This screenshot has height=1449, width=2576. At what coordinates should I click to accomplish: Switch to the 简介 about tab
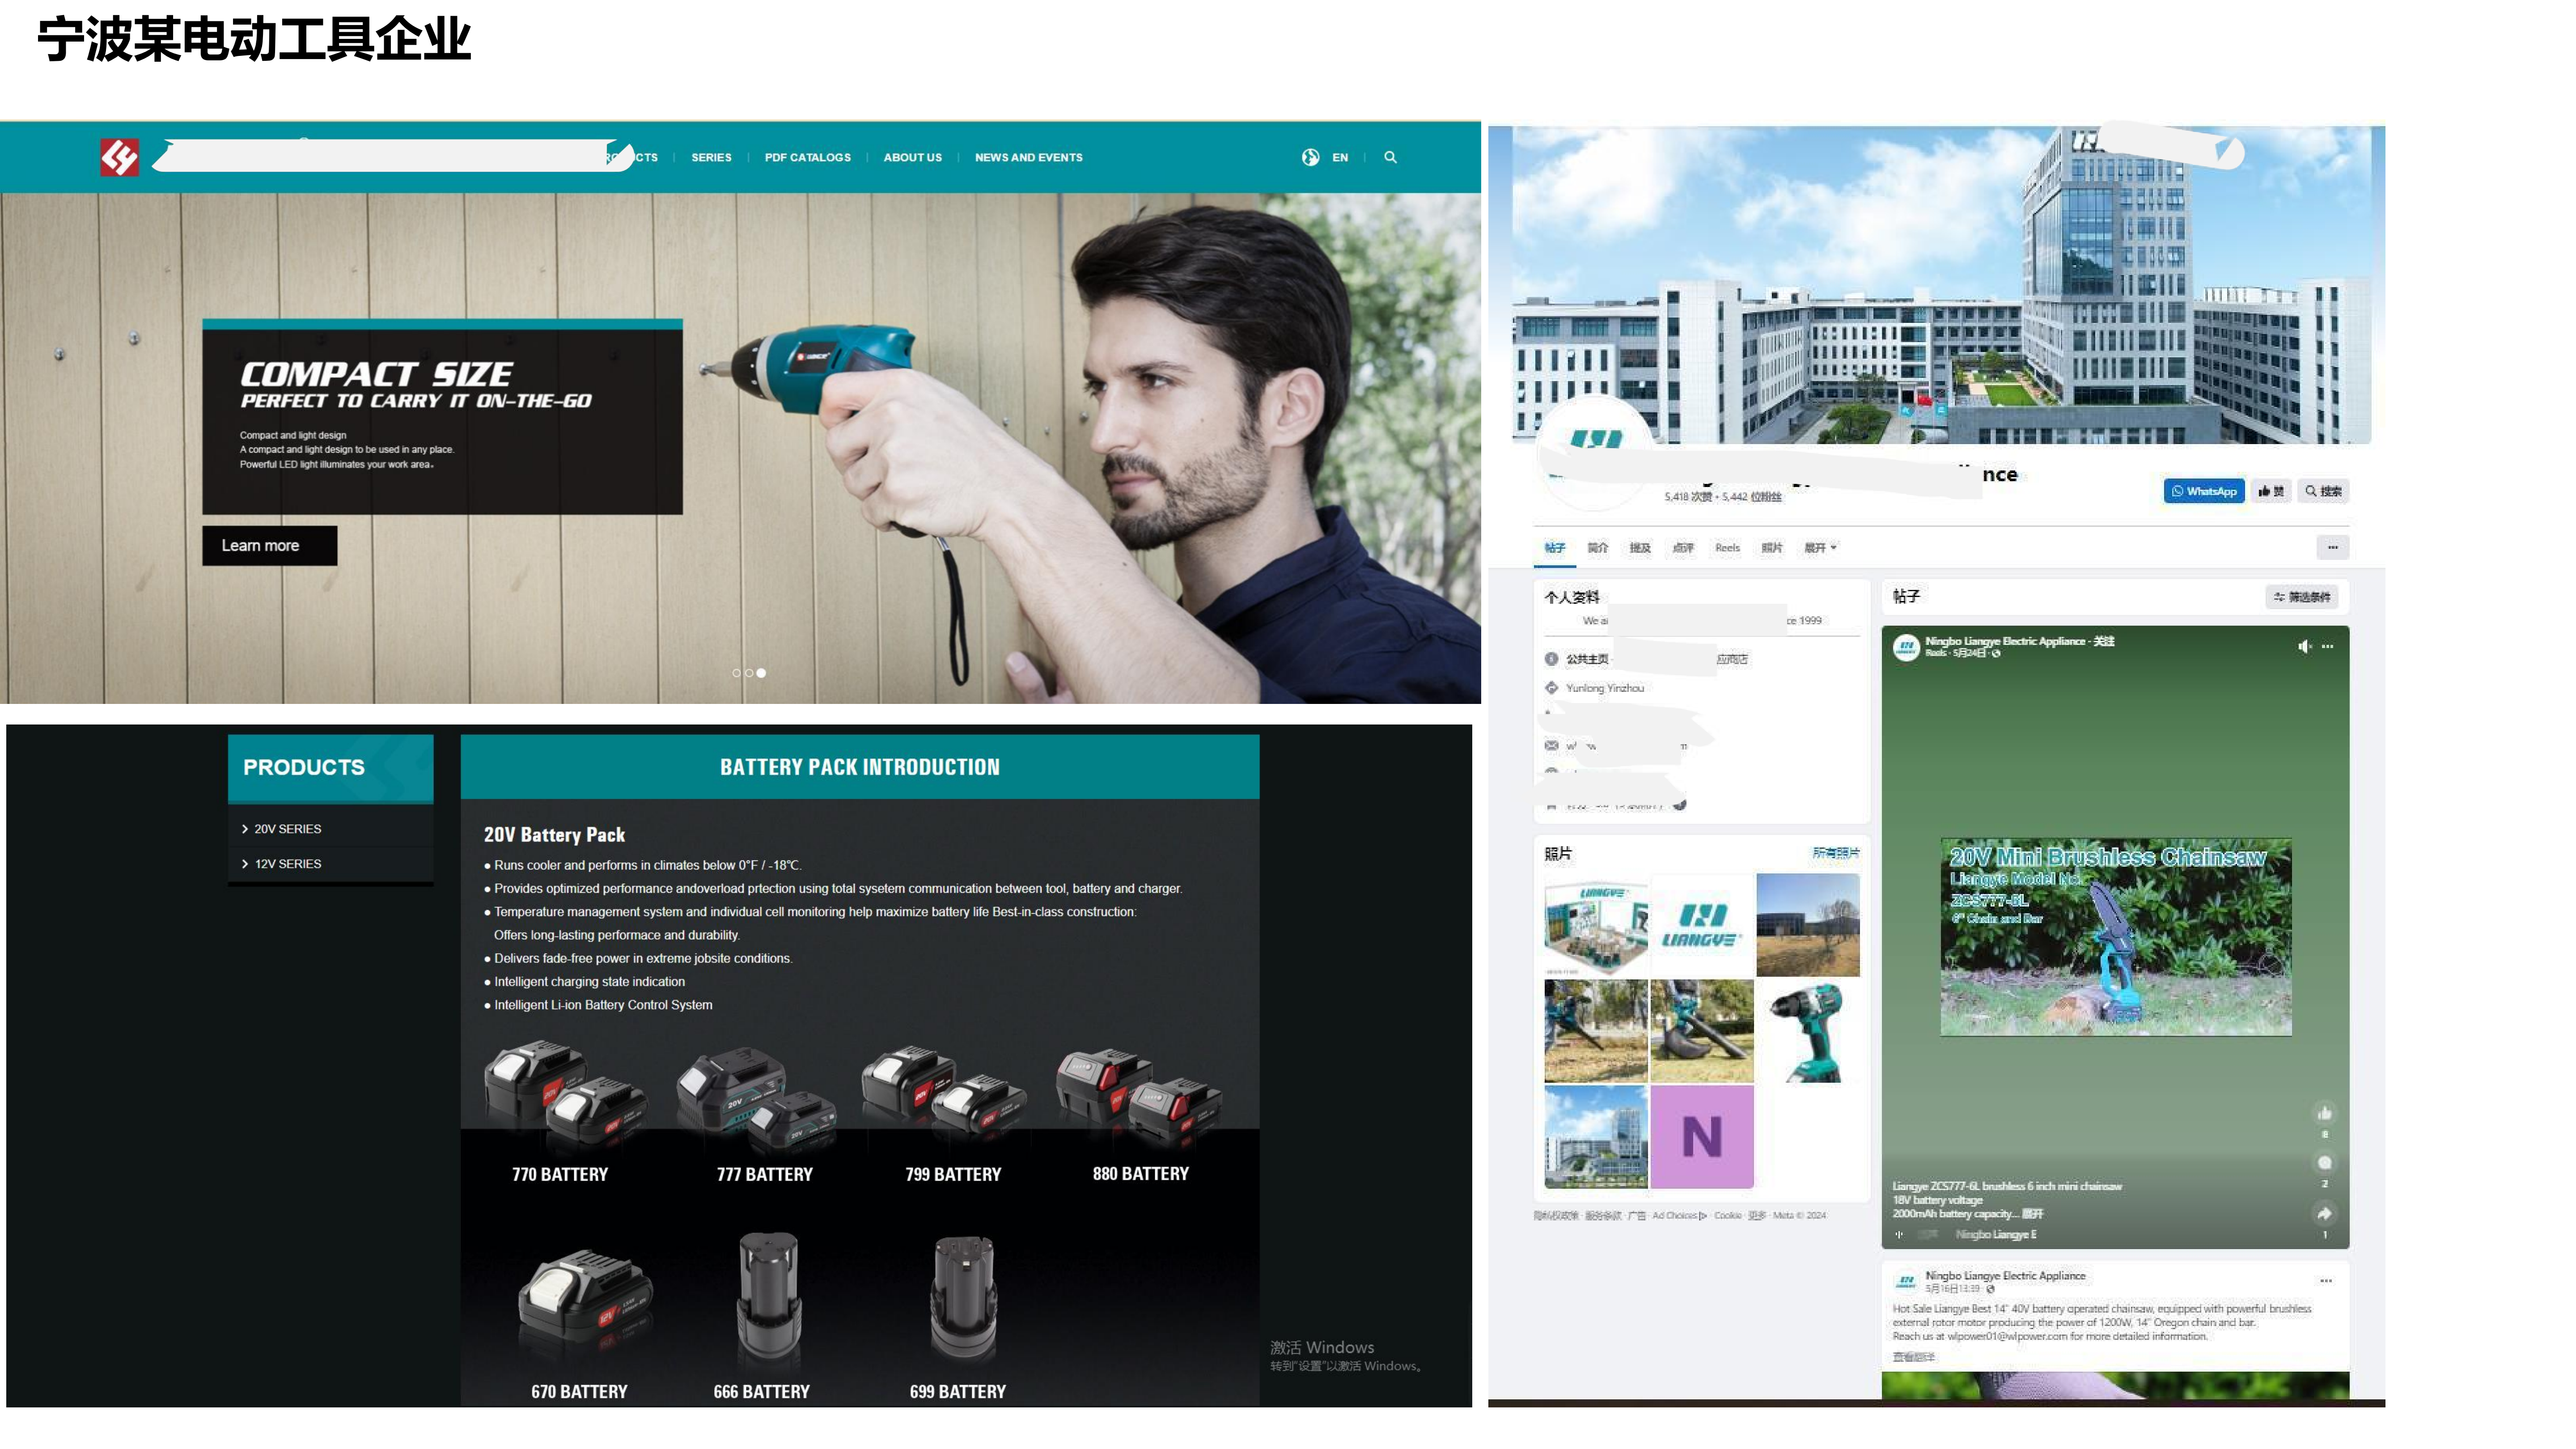(1597, 548)
